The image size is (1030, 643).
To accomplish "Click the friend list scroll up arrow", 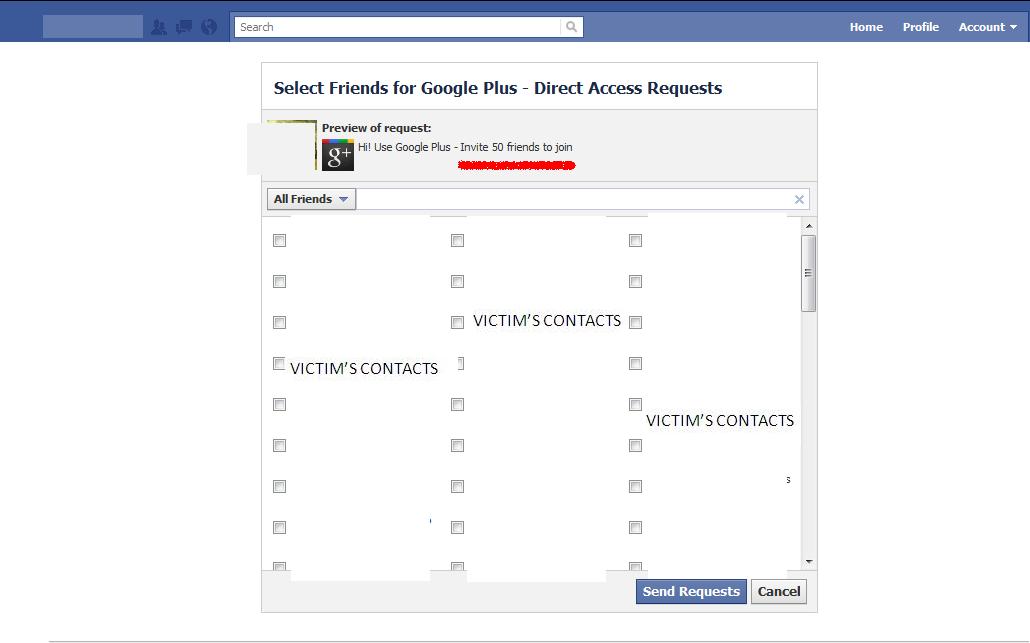I will click(x=808, y=226).
